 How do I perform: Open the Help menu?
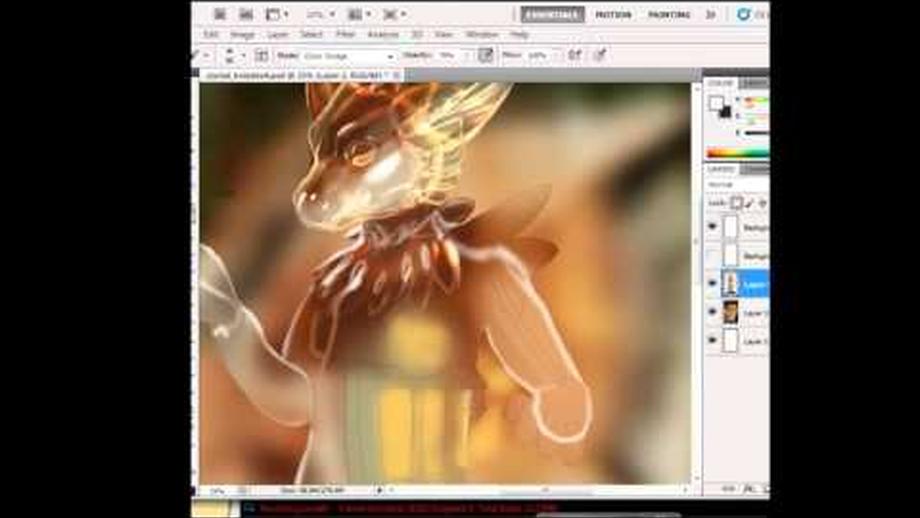[519, 35]
